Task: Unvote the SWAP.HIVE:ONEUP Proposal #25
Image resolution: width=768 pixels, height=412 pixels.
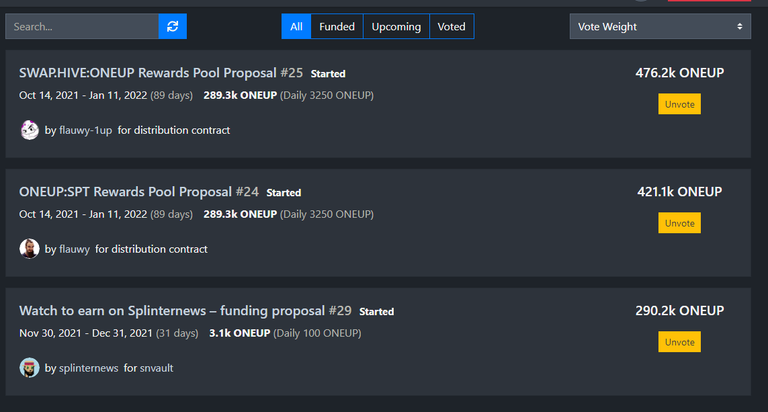Action: click(679, 104)
